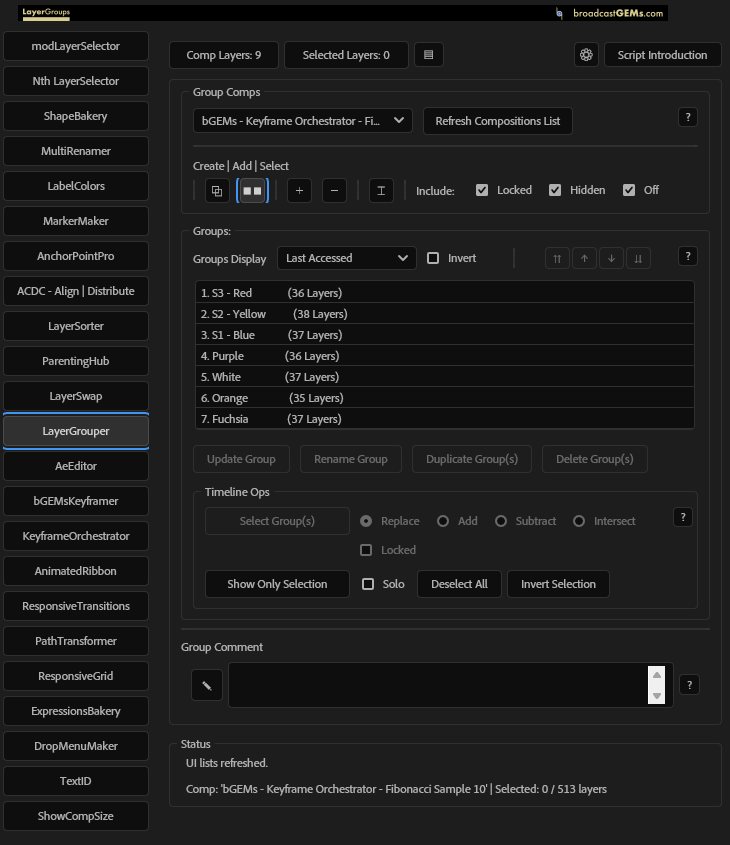This screenshot has height=845, width=730.
Task: Click the Rename Group button
Action: tap(351, 459)
